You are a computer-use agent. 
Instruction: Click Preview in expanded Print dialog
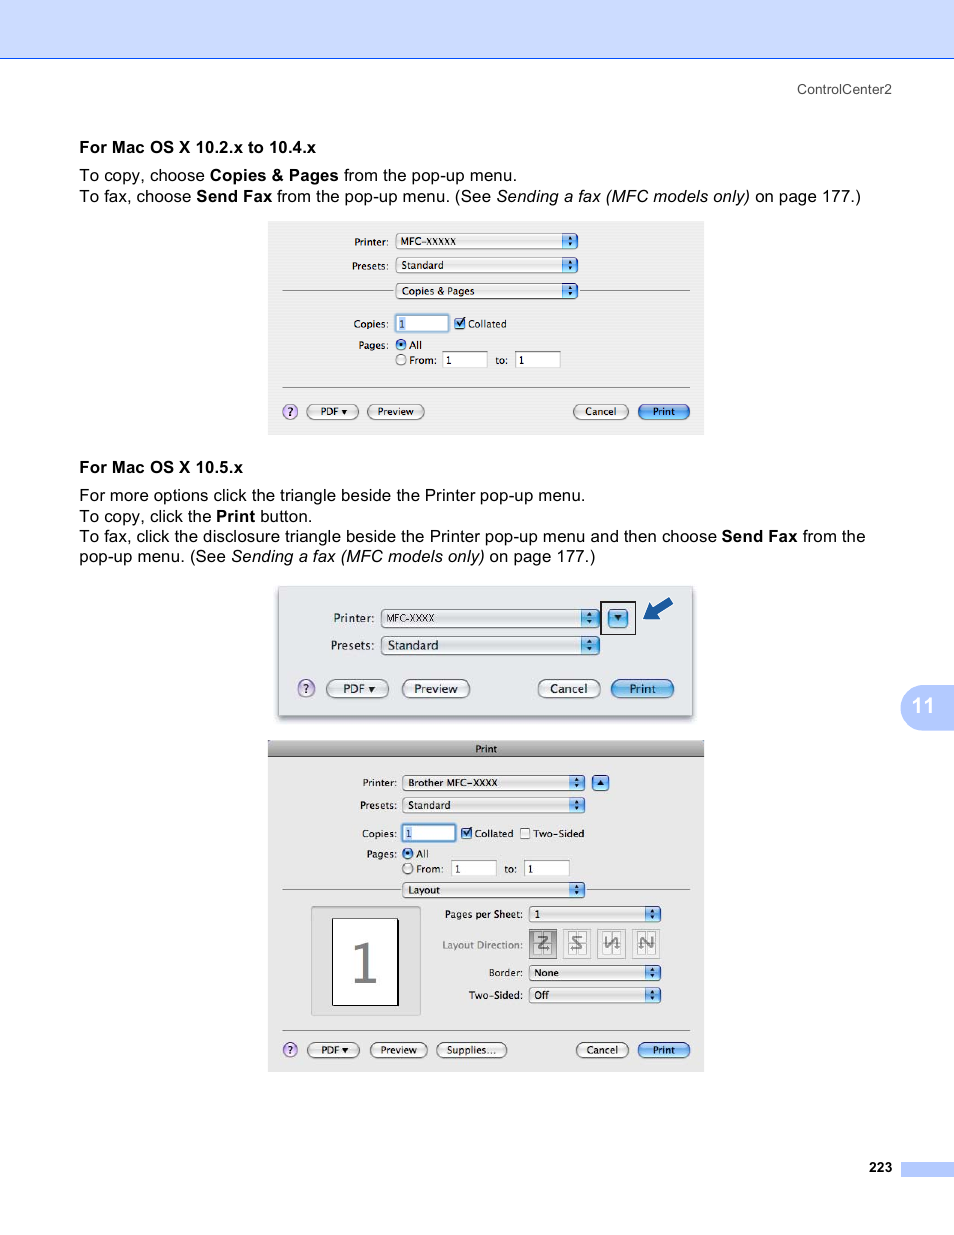pos(399,1050)
